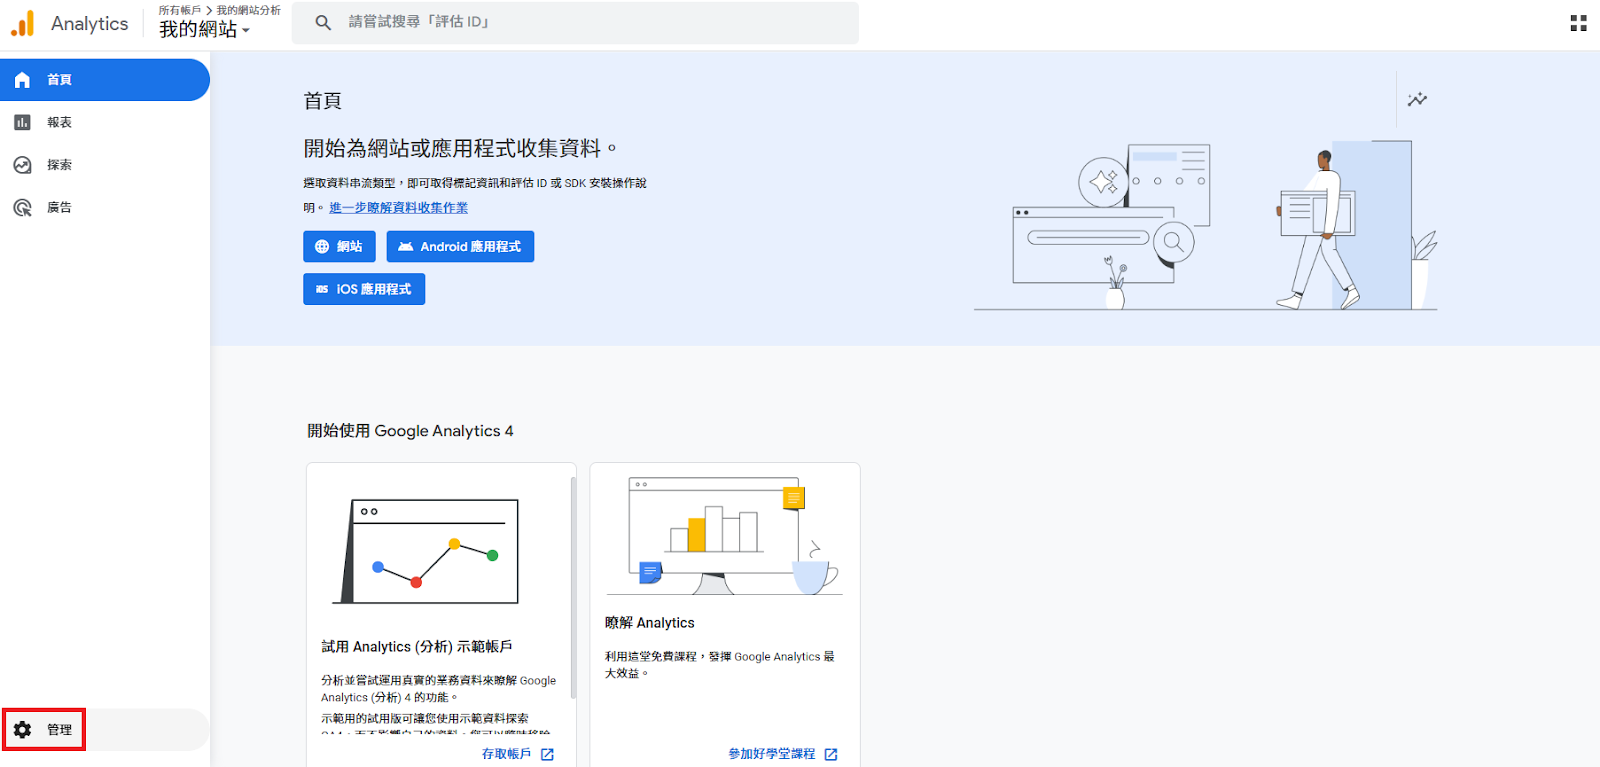Click the 存取帳戶 link
The image size is (1600, 767).
click(506, 754)
